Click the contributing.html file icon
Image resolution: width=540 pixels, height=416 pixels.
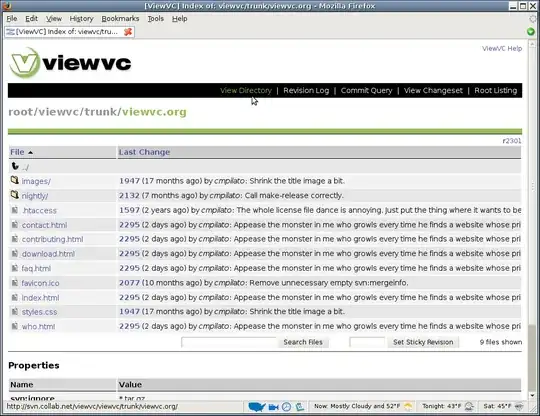(x=14, y=239)
